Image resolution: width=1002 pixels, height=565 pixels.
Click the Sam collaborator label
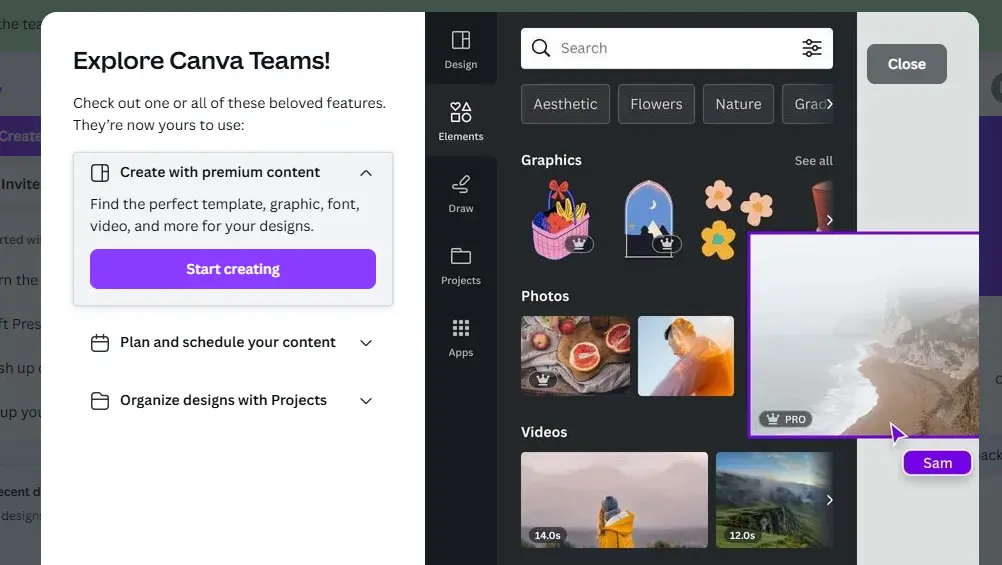click(937, 463)
